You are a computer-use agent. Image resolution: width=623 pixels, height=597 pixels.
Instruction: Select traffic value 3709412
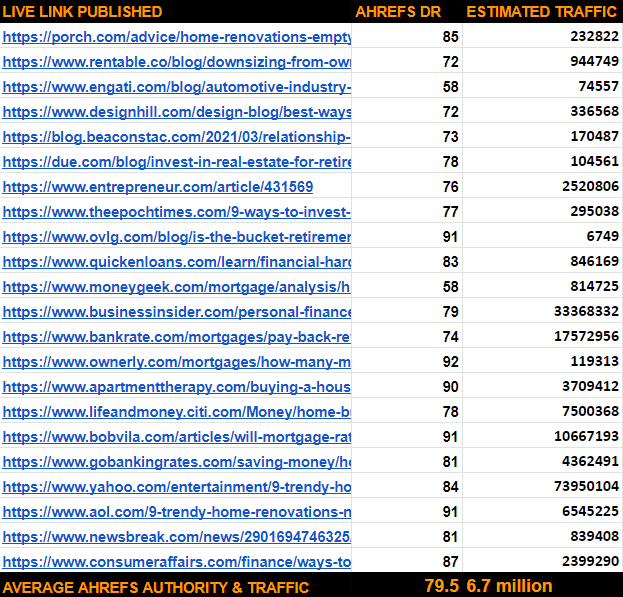tap(590, 387)
